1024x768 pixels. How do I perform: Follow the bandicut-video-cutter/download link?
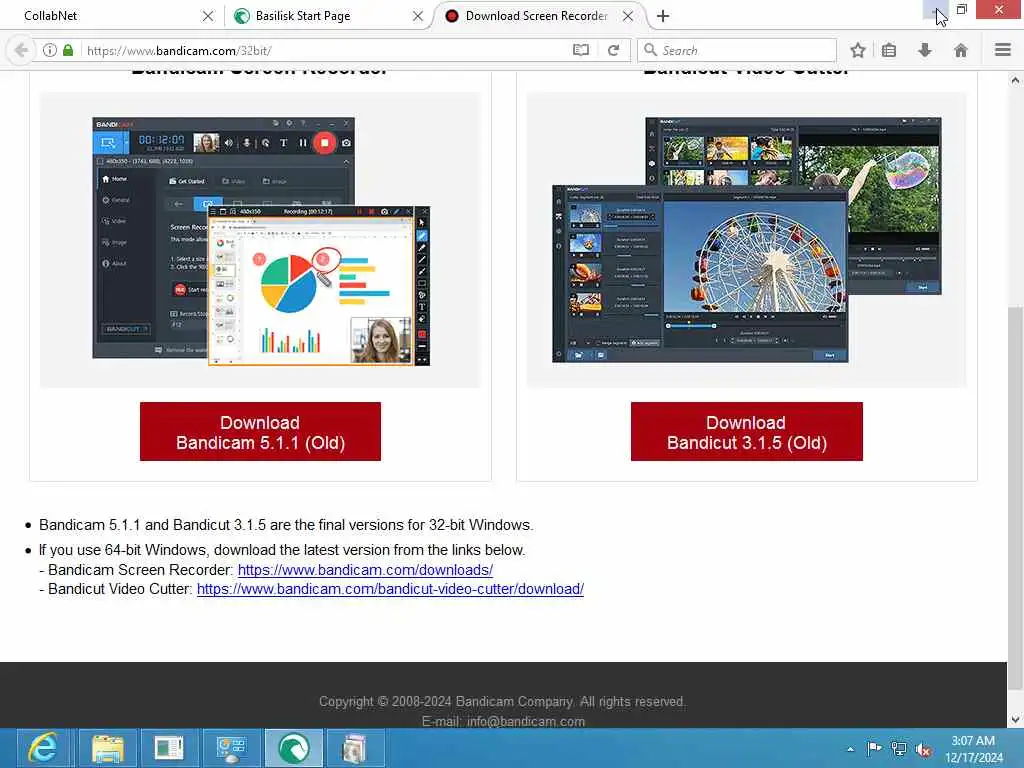point(390,589)
